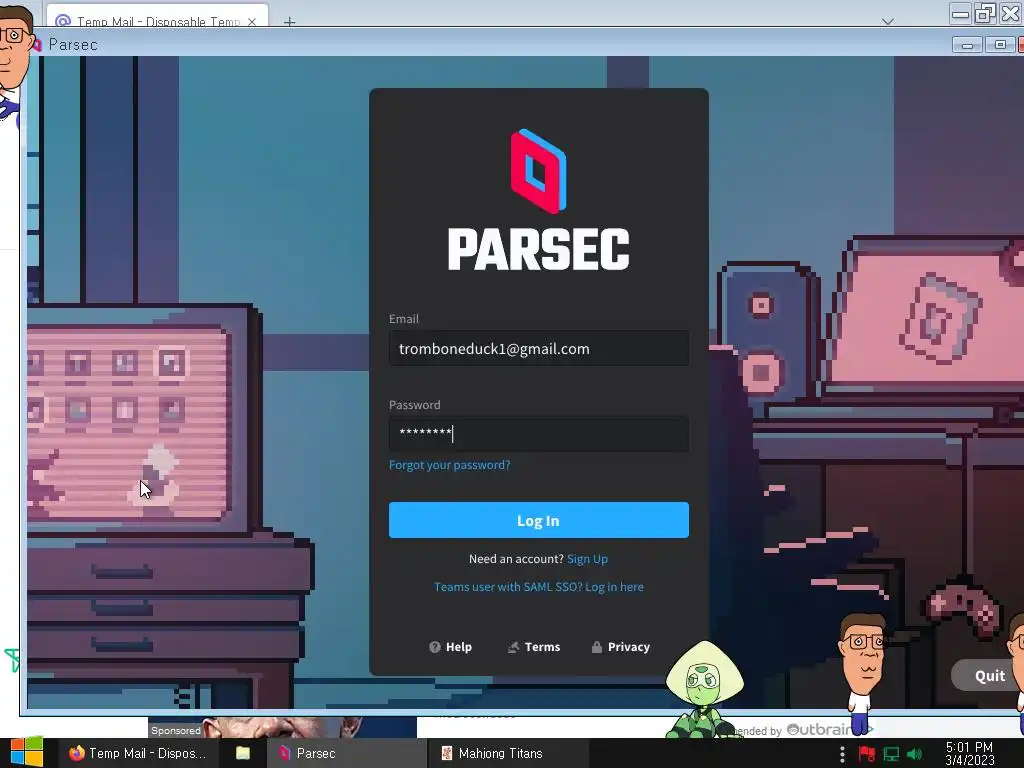Screen dimensions: 1024x768
Task: Open the Privacy link
Action: pyautogui.click(x=620, y=647)
